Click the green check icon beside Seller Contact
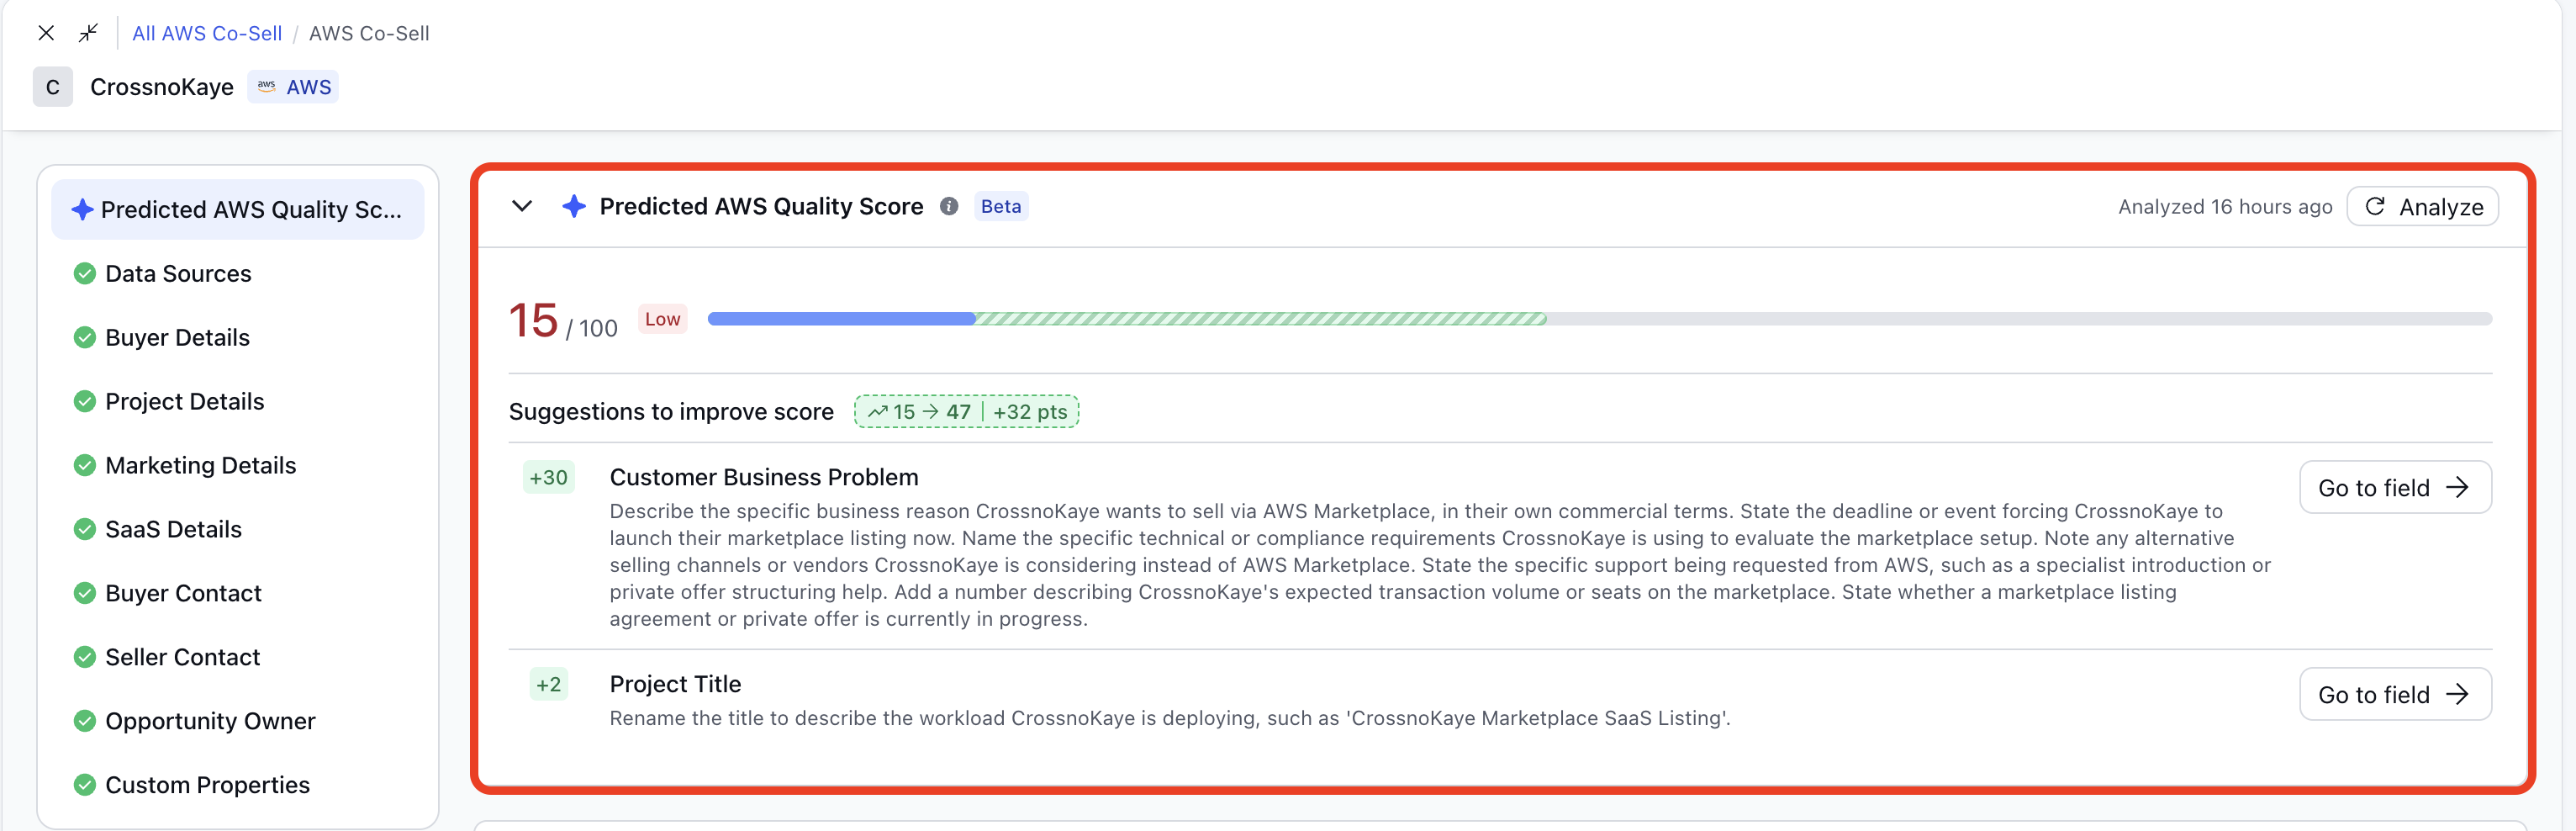 [x=85, y=657]
